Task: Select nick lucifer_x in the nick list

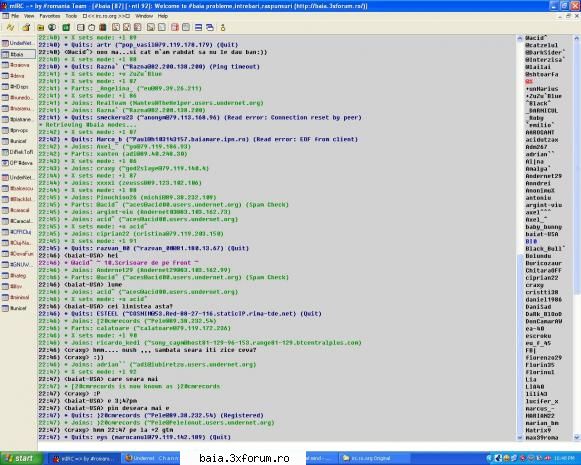Action: coord(542,401)
